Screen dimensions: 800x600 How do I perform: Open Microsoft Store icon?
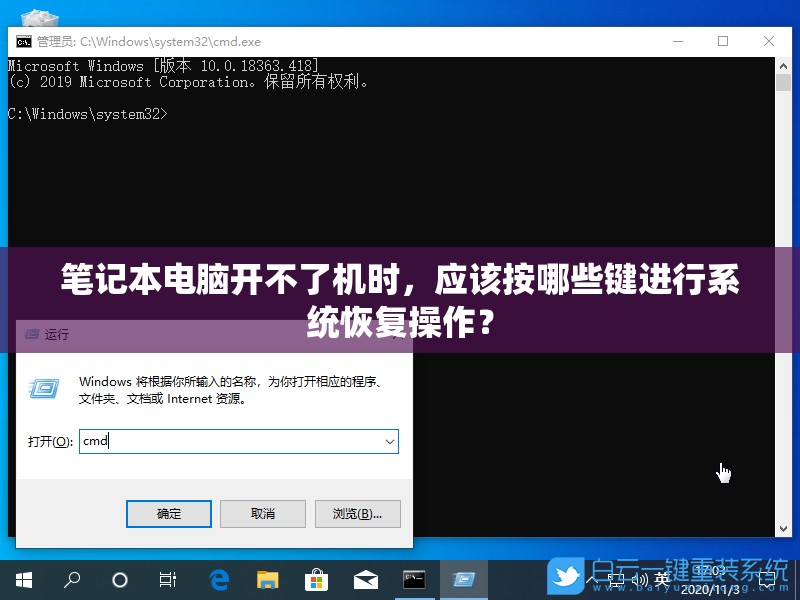pos(316,580)
